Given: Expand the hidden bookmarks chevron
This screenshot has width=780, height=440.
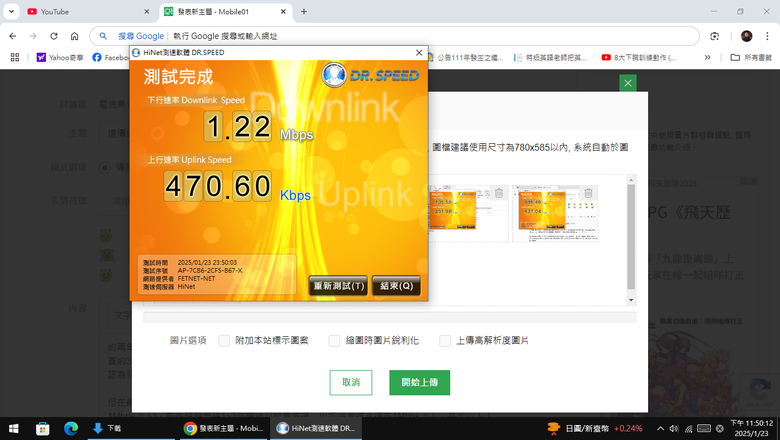Looking at the screenshot, I should pyautogui.click(x=707, y=57).
